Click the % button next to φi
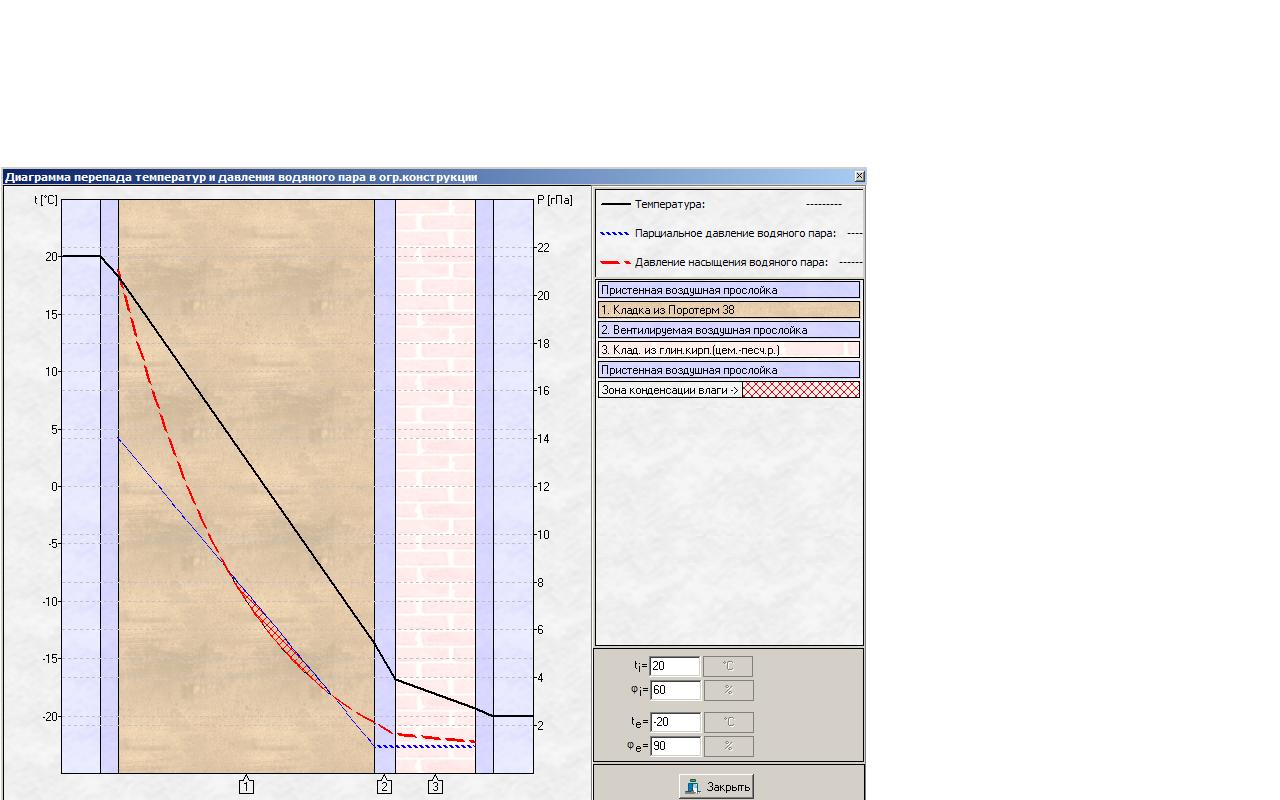The height and width of the screenshot is (800, 1280). pyautogui.click(x=728, y=690)
